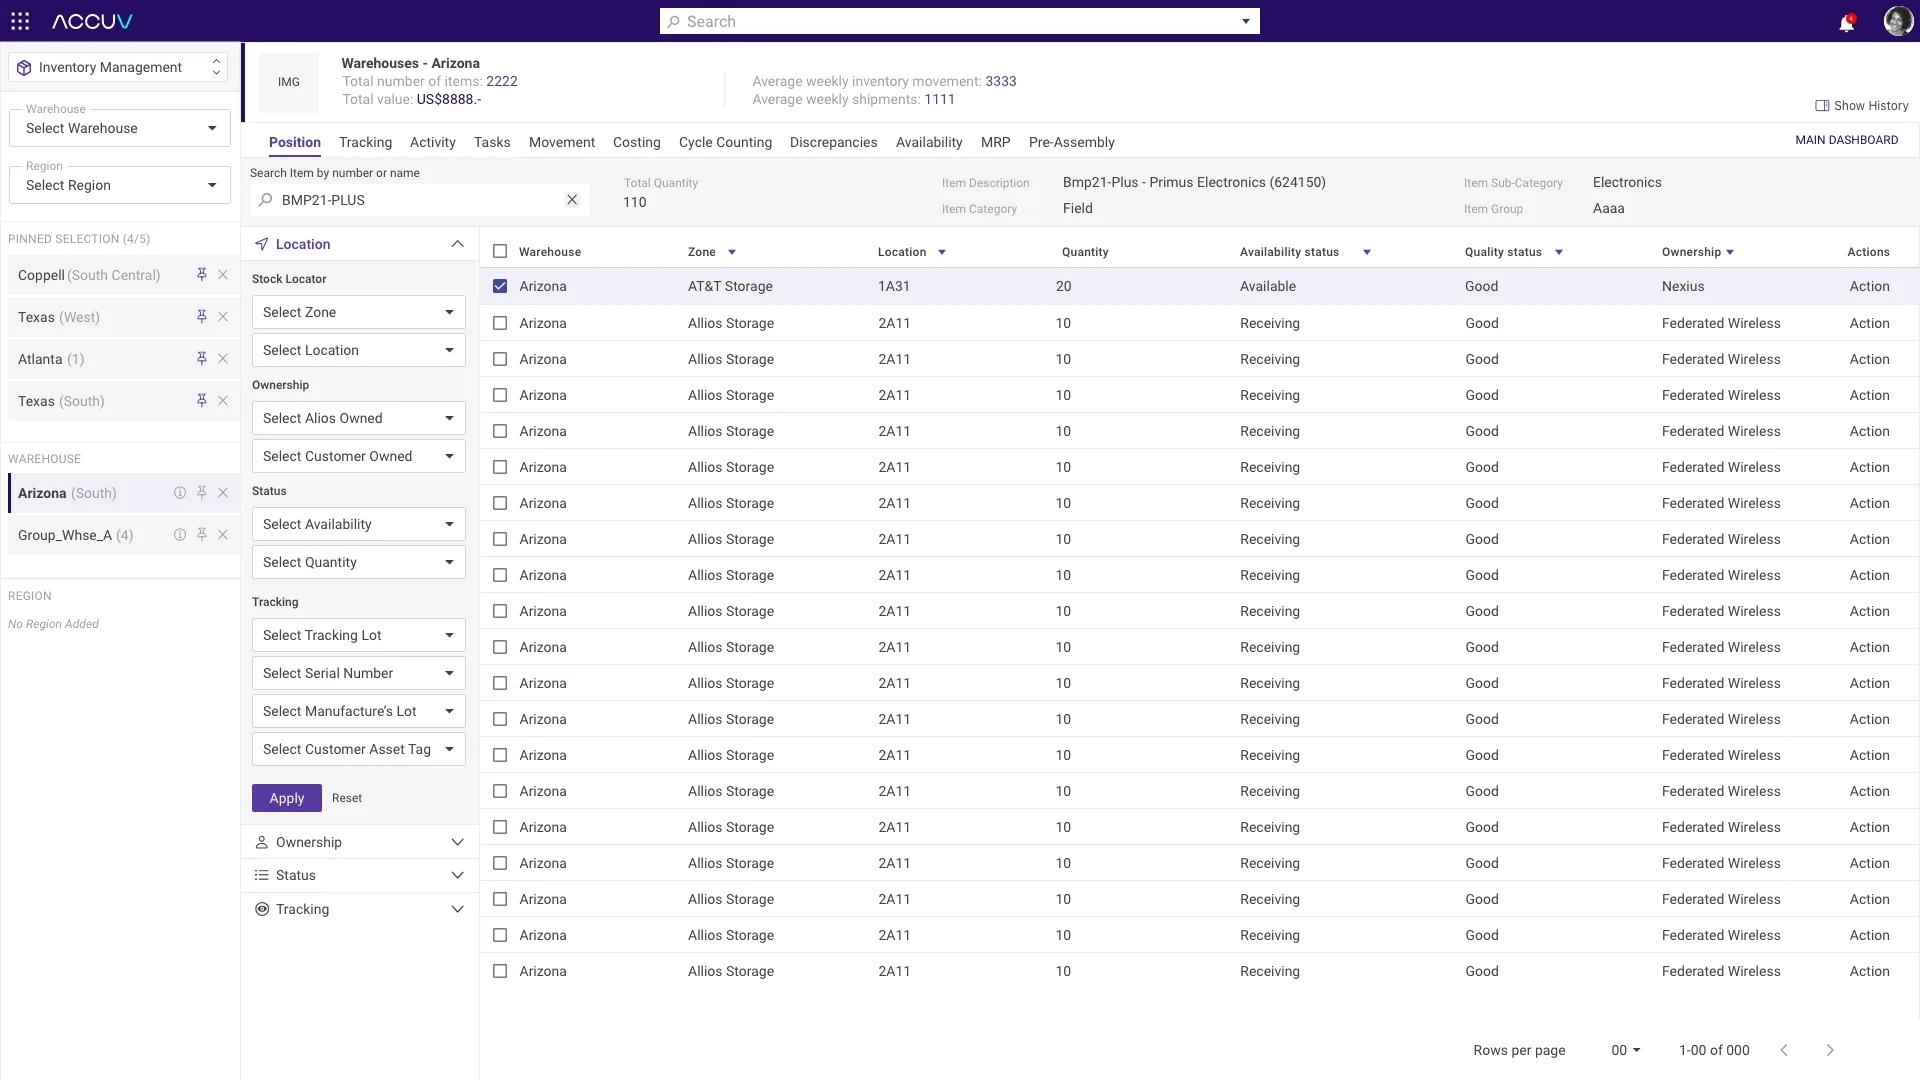1920x1080 pixels.
Task: Clear the BMP21-PLUS search text
Action: tap(572, 200)
